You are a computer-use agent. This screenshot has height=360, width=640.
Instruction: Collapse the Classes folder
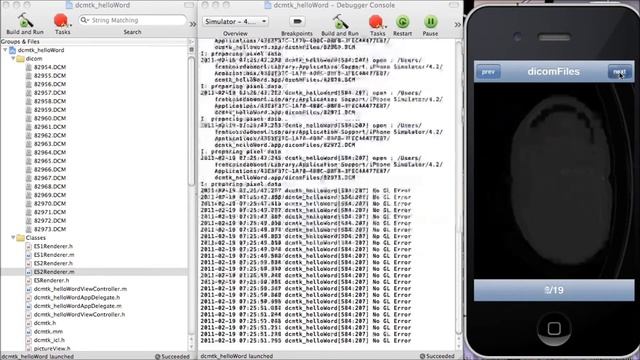(x=13, y=238)
